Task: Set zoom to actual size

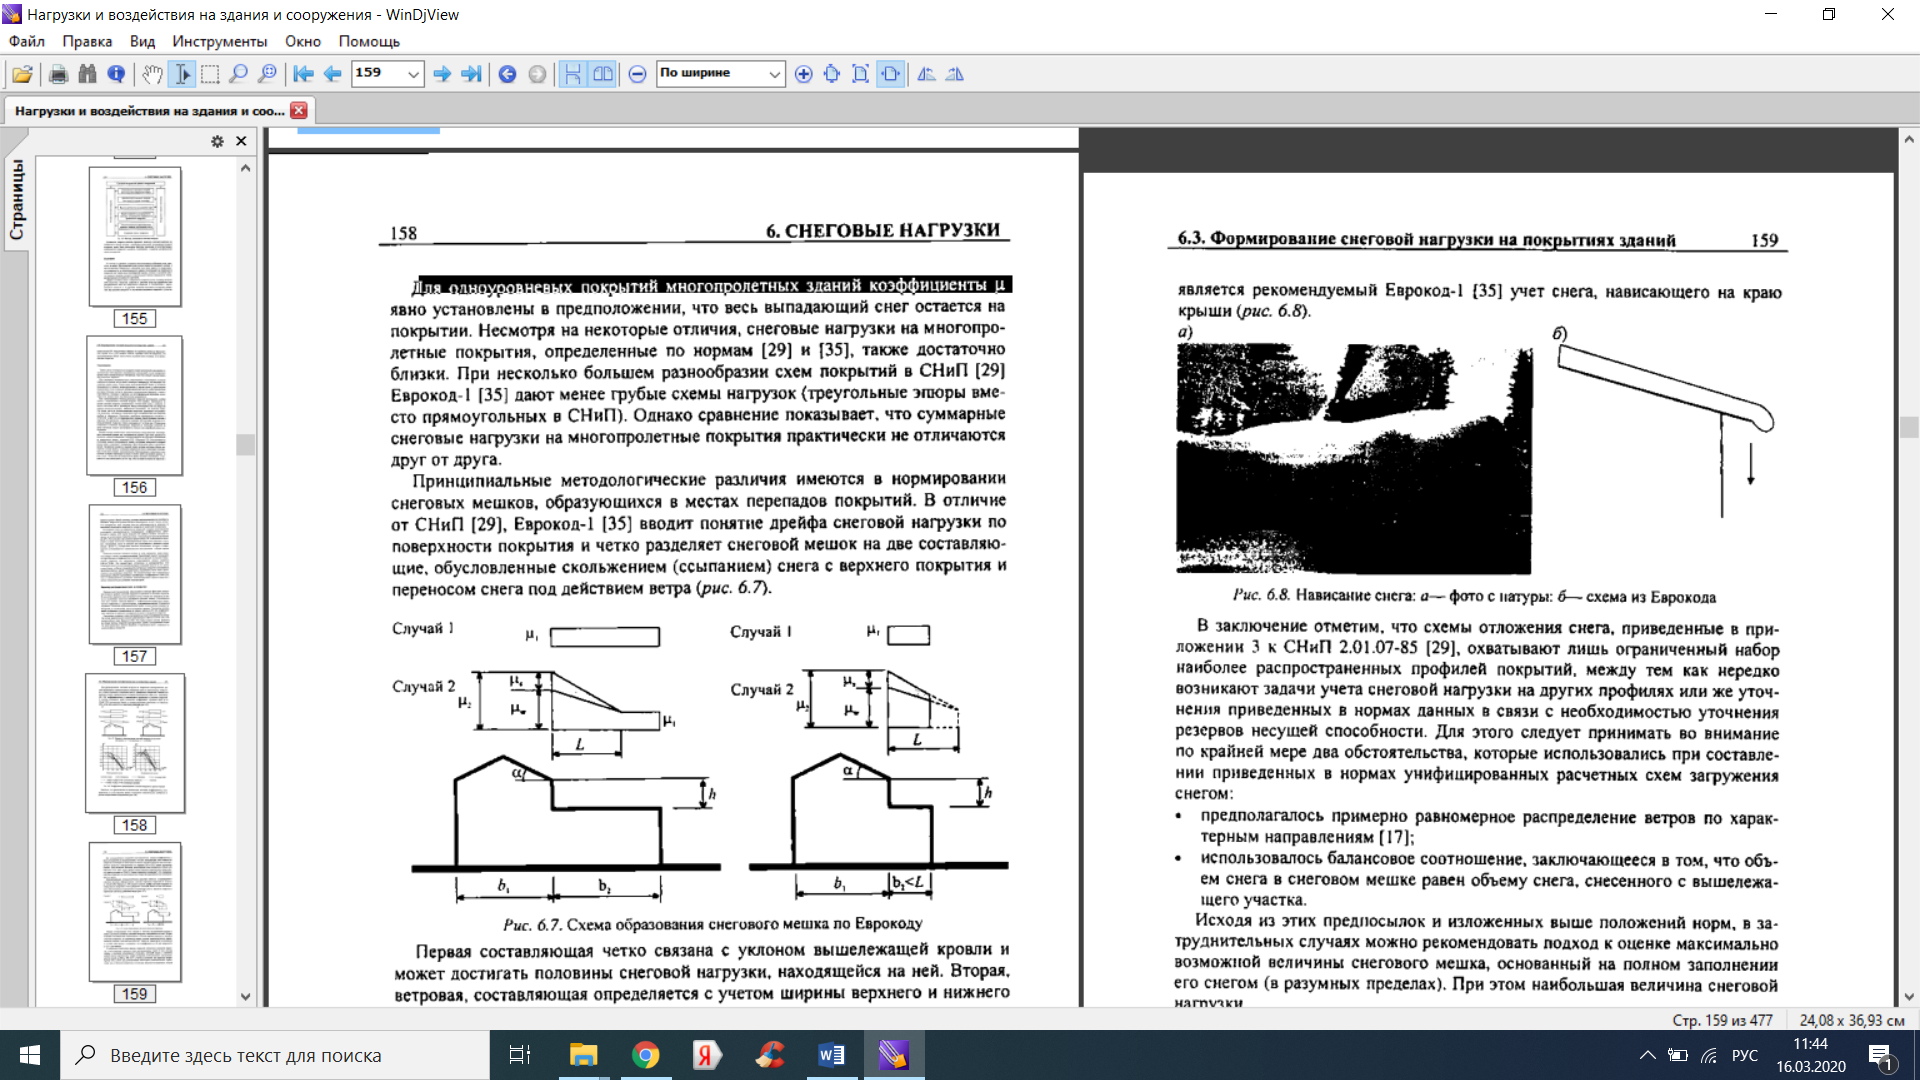Action: (x=832, y=74)
